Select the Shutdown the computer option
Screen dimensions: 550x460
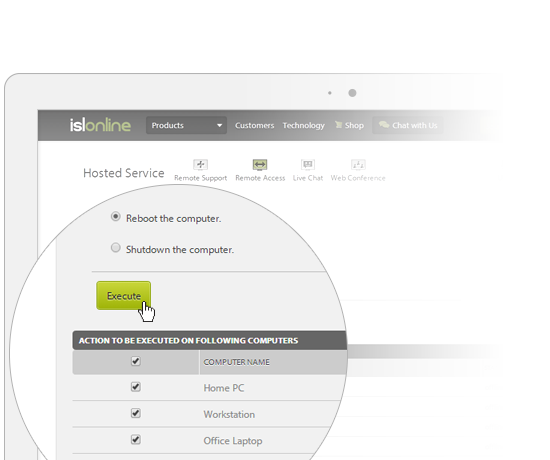[115, 248]
